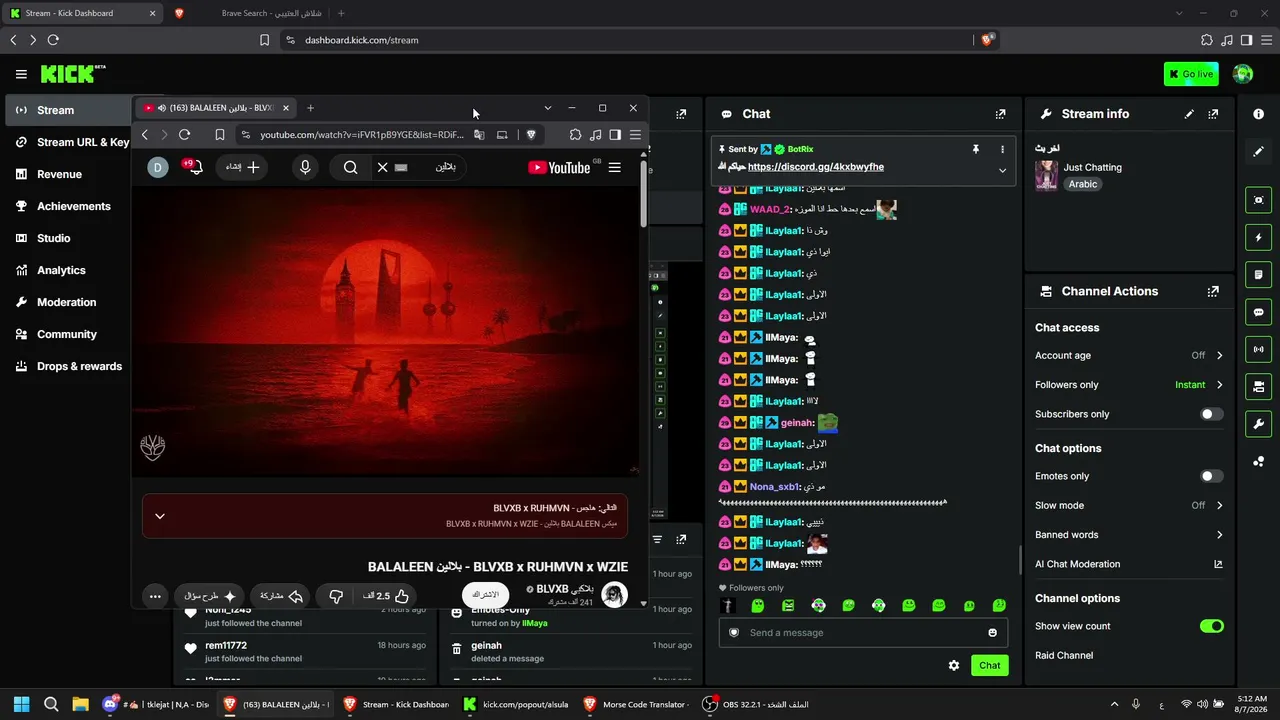Open tab search dropdown in YouTube window

point(547,108)
